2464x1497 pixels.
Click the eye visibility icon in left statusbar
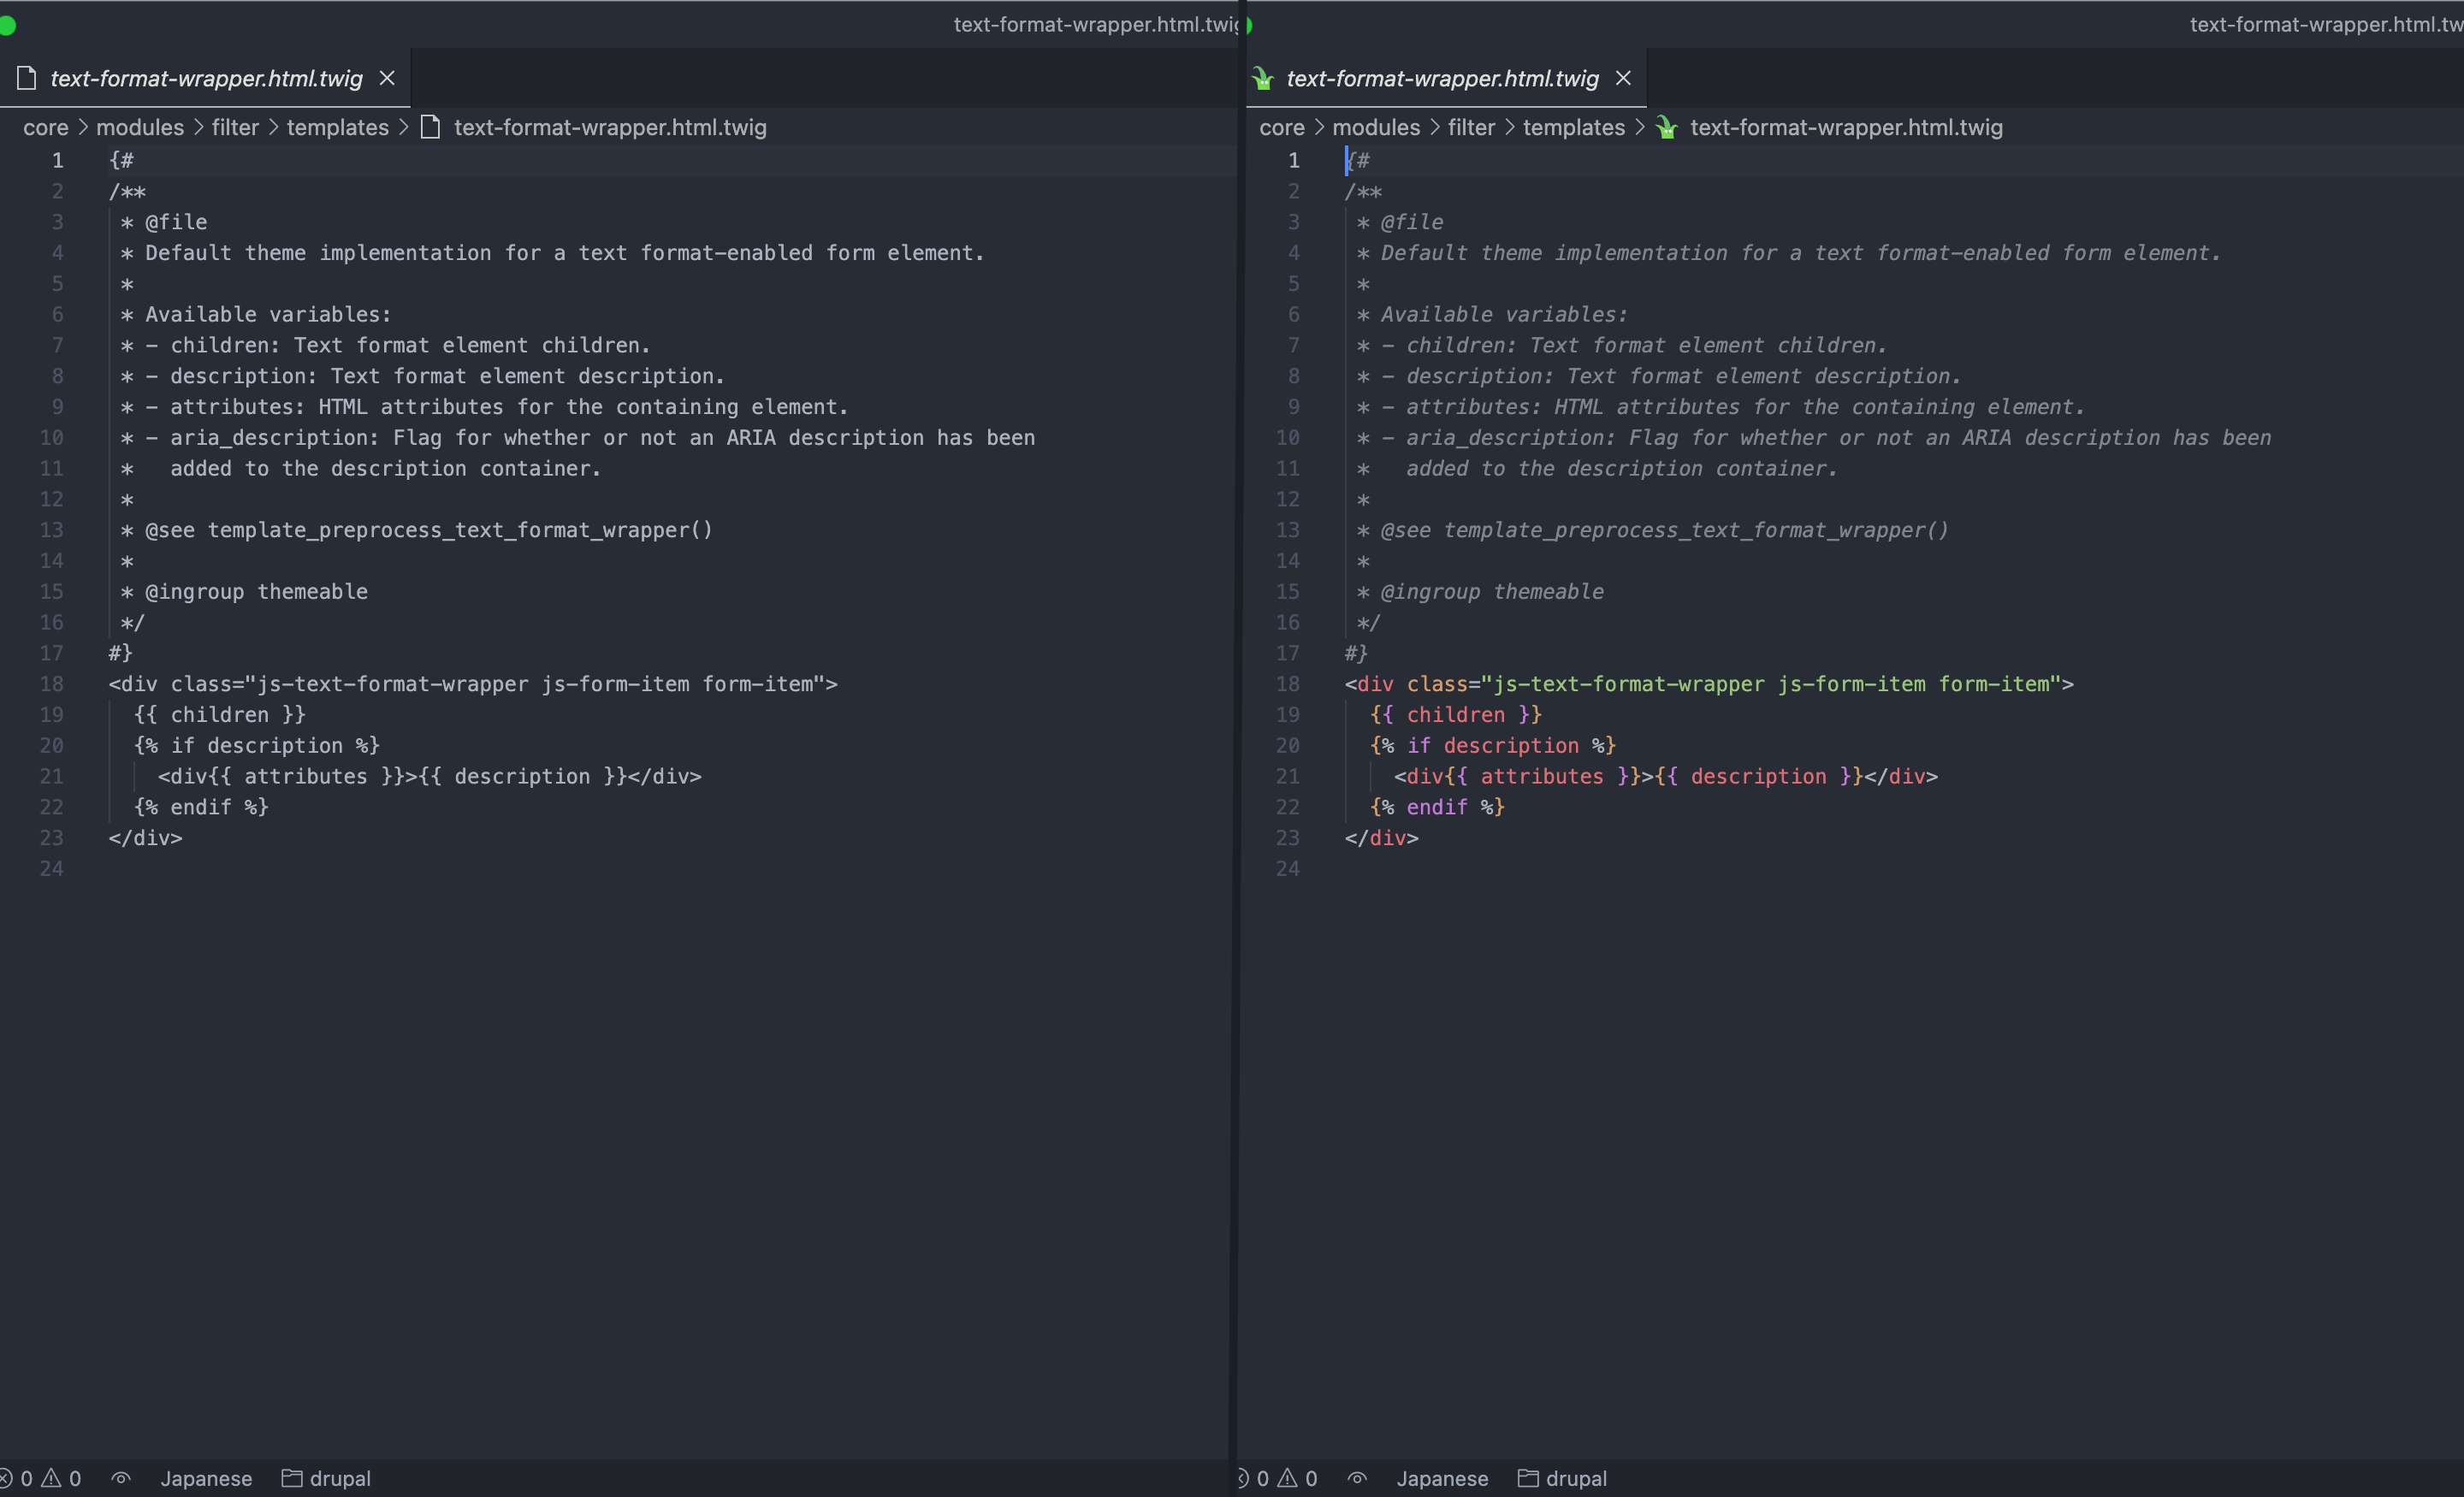[x=125, y=1477]
